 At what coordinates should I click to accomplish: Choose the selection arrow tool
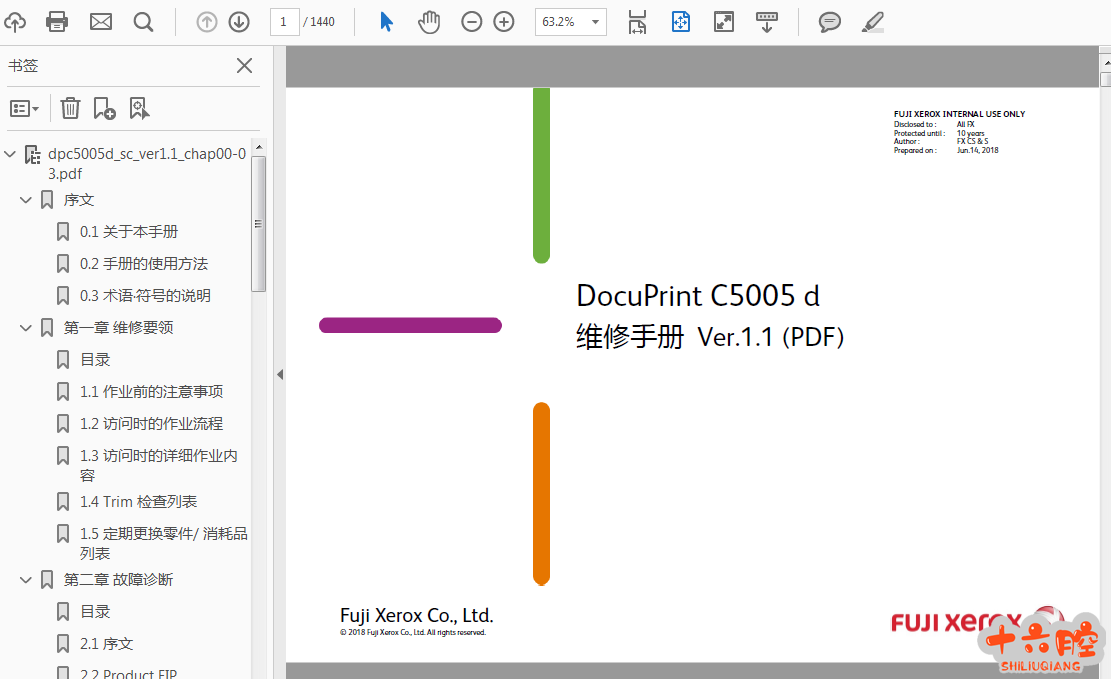(386, 22)
